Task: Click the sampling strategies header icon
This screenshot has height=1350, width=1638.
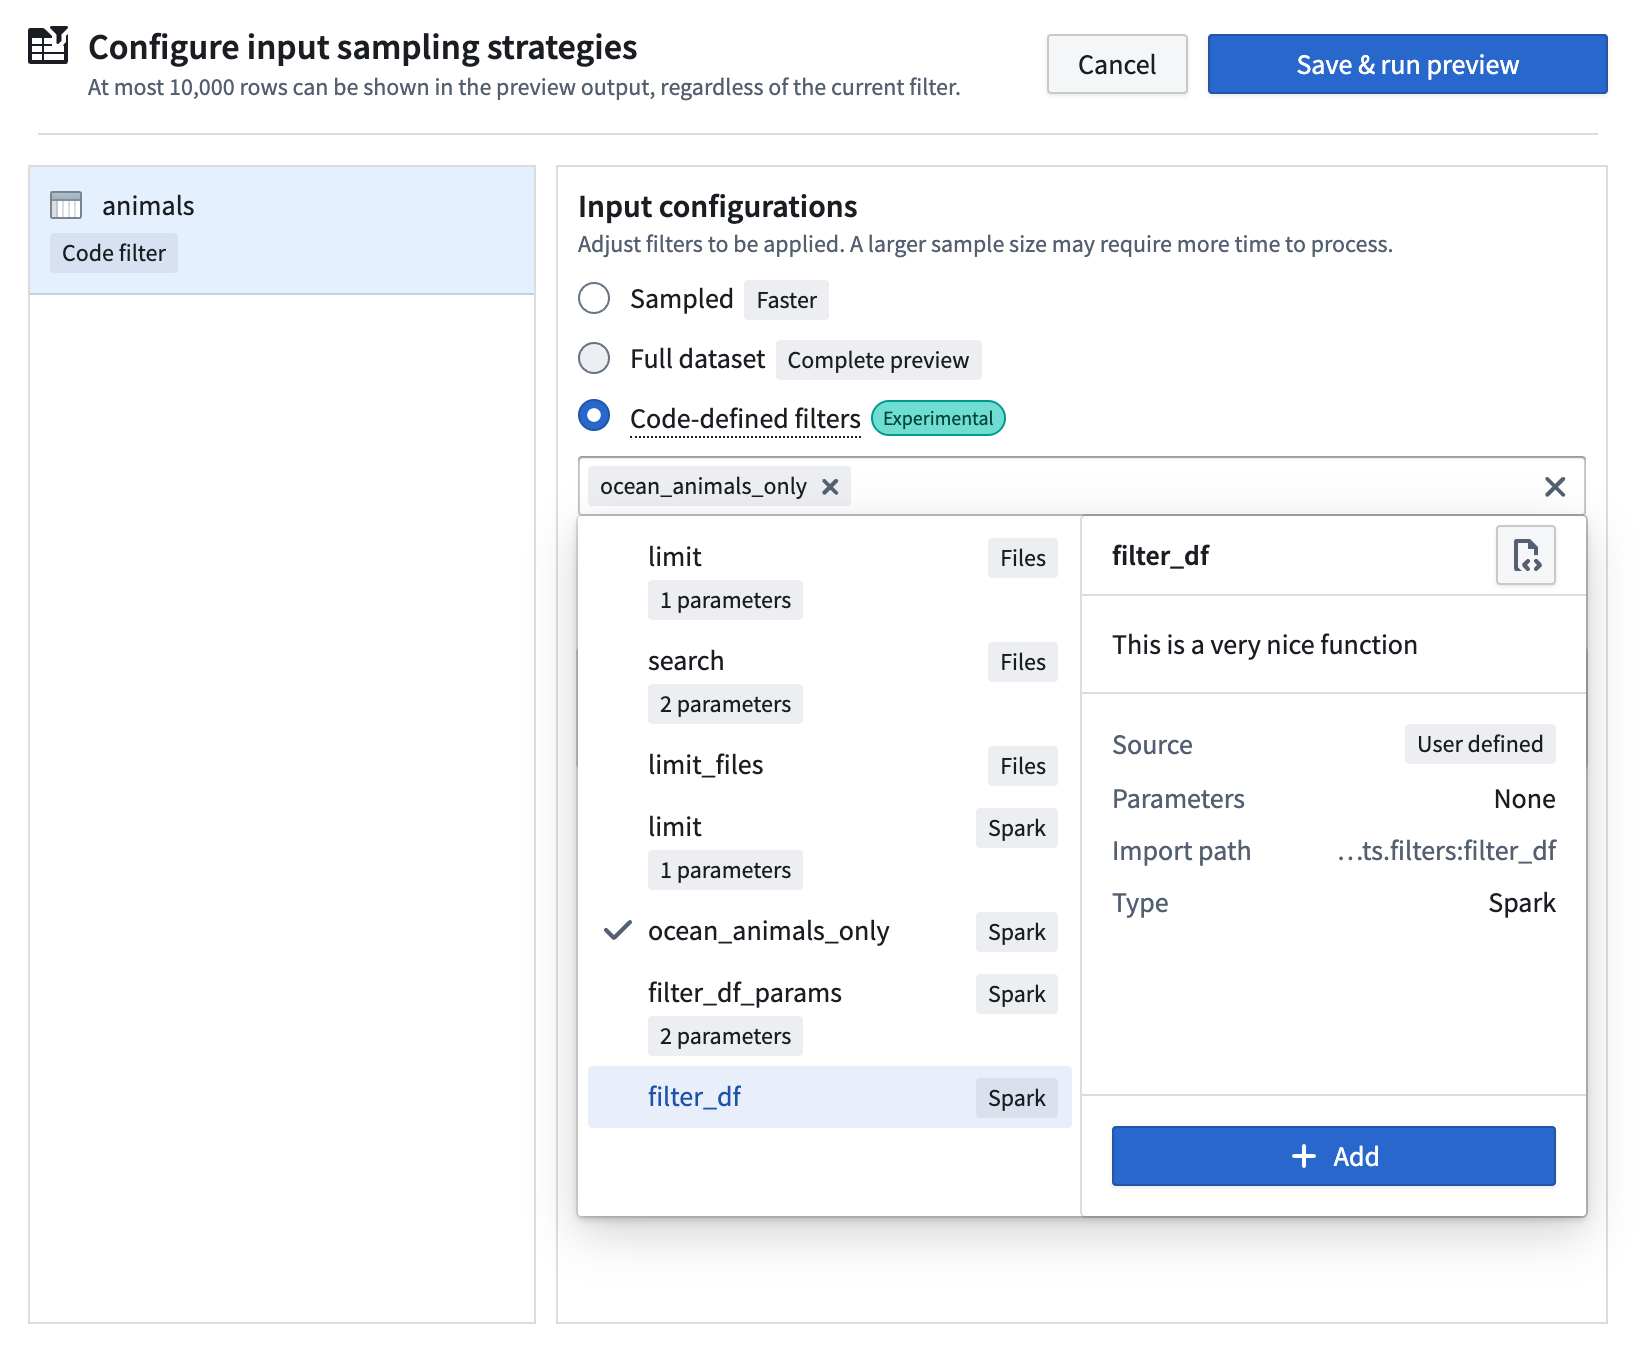Action: (x=47, y=46)
